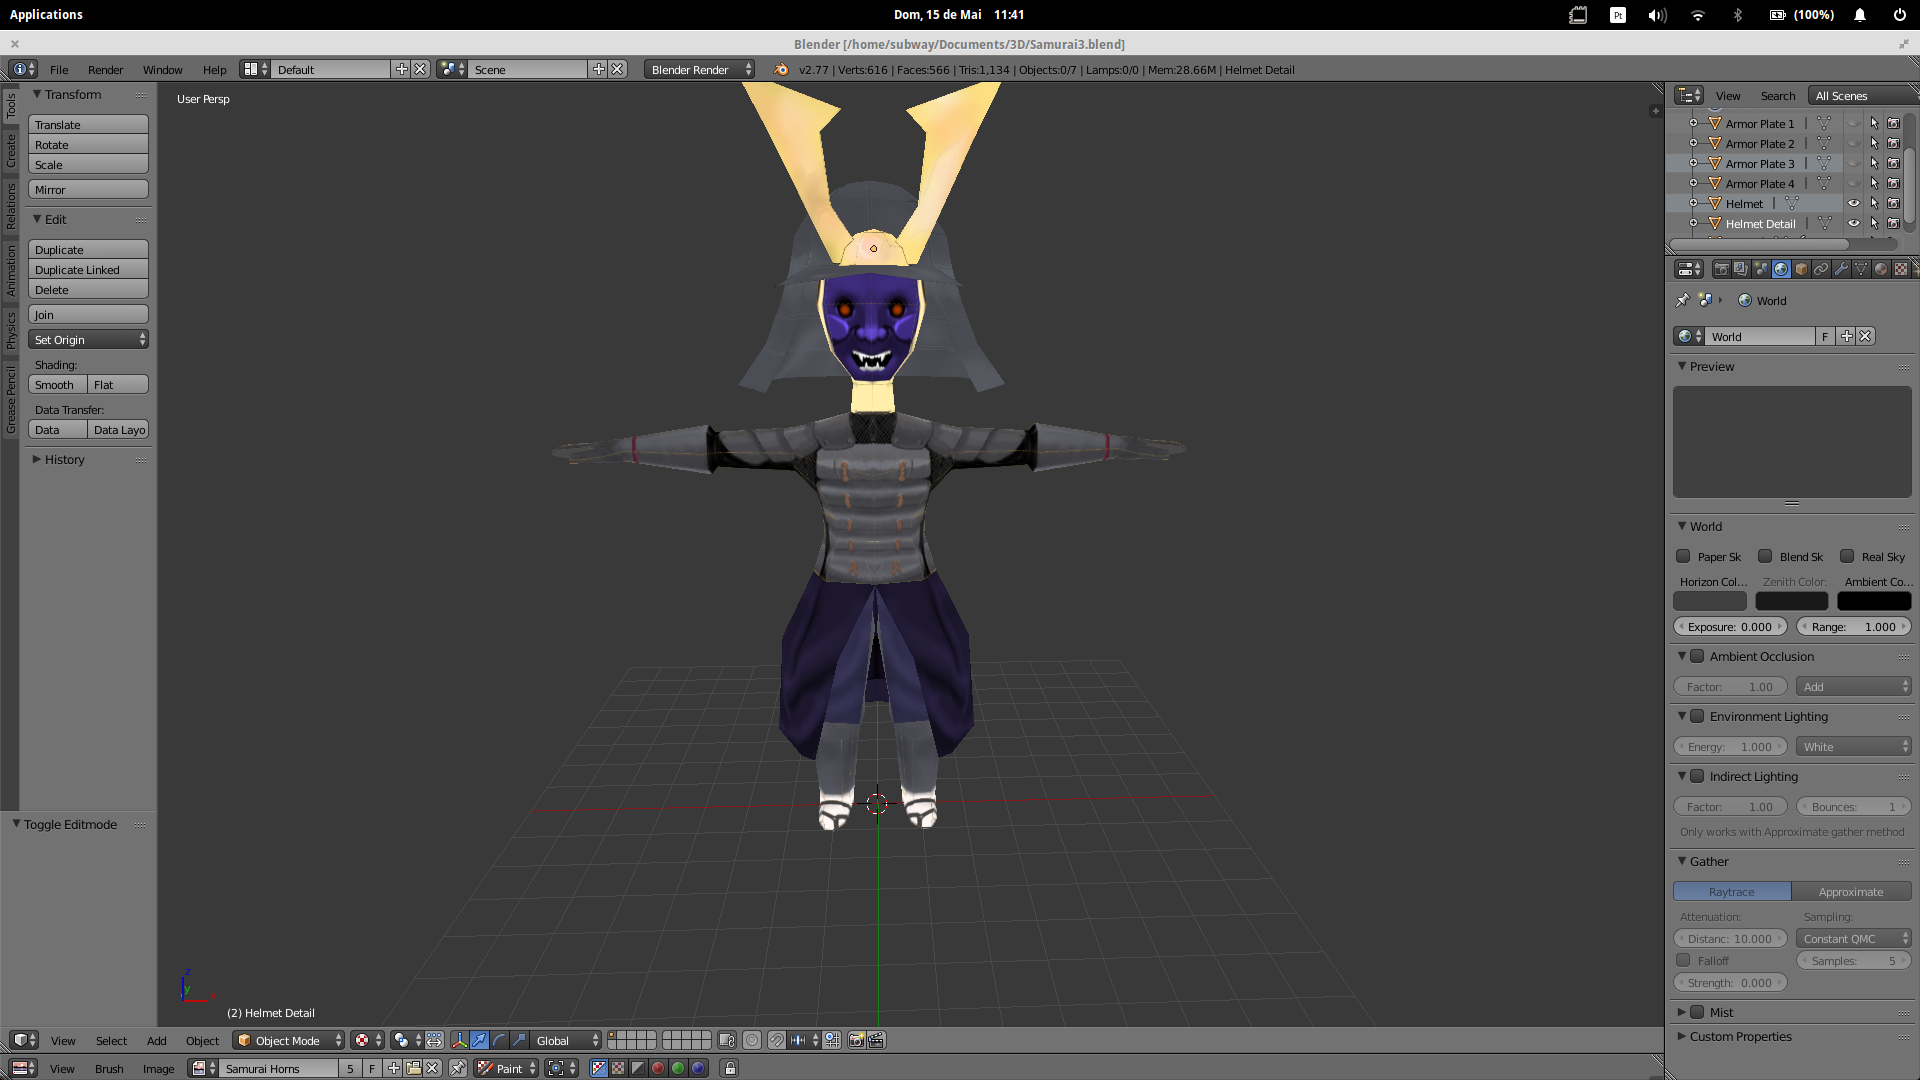The height and width of the screenshot is (1080, 1920).
Task: Click the Join button
Action: [89, 314]
